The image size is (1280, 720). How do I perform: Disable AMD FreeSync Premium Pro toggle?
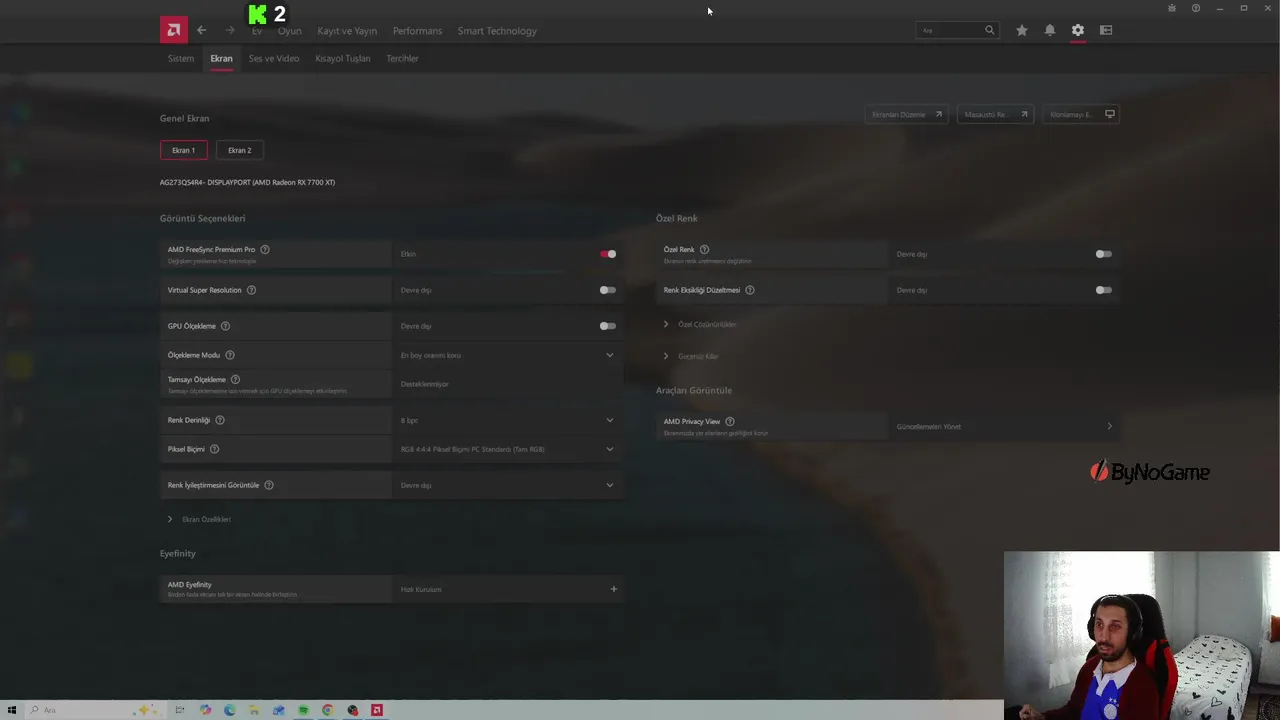coord(608,254)
